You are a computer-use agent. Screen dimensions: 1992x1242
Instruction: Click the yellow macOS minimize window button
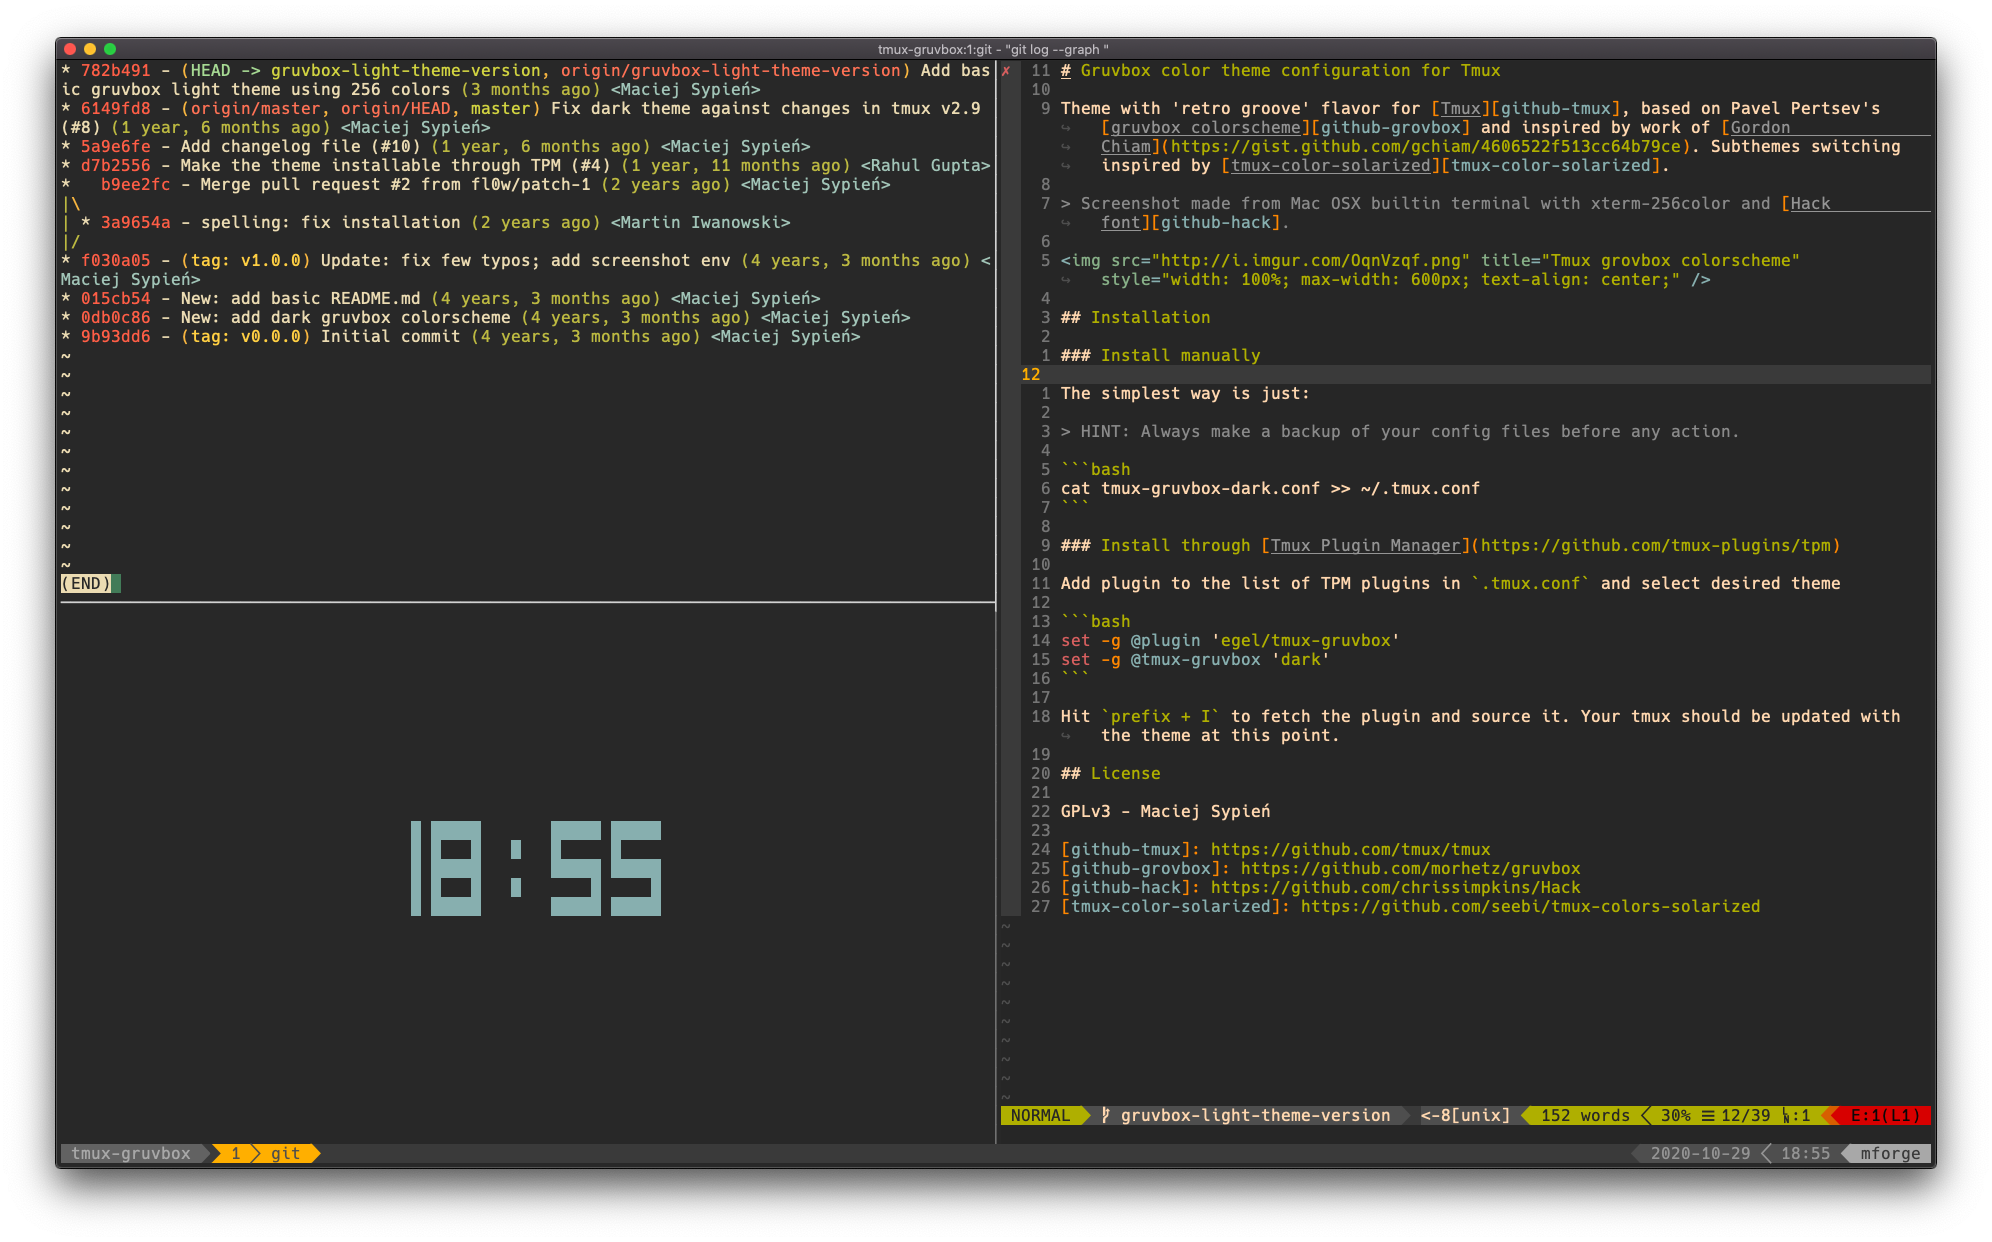pyautogui.click(x=90, y=49)
